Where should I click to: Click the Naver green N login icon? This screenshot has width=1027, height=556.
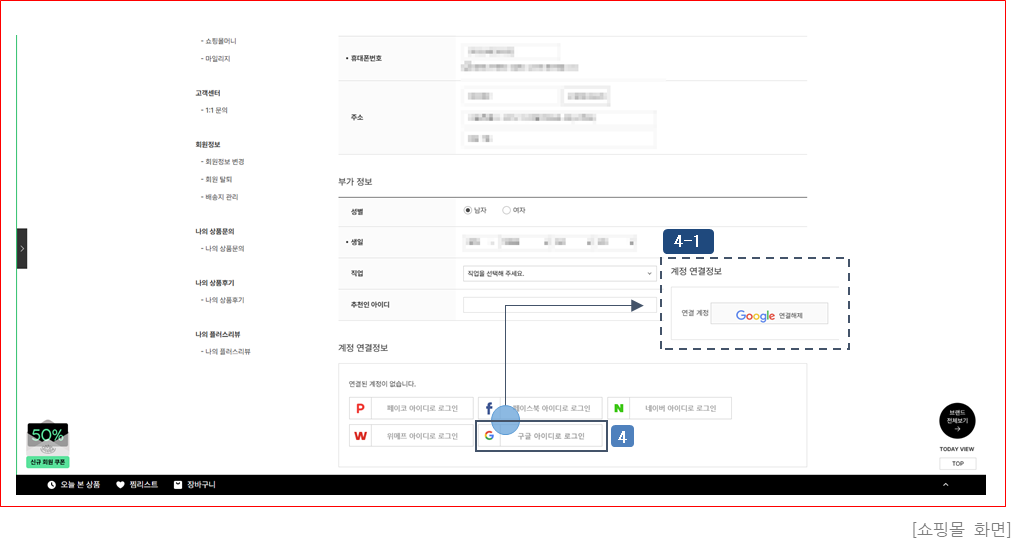[x=618, y=408]
